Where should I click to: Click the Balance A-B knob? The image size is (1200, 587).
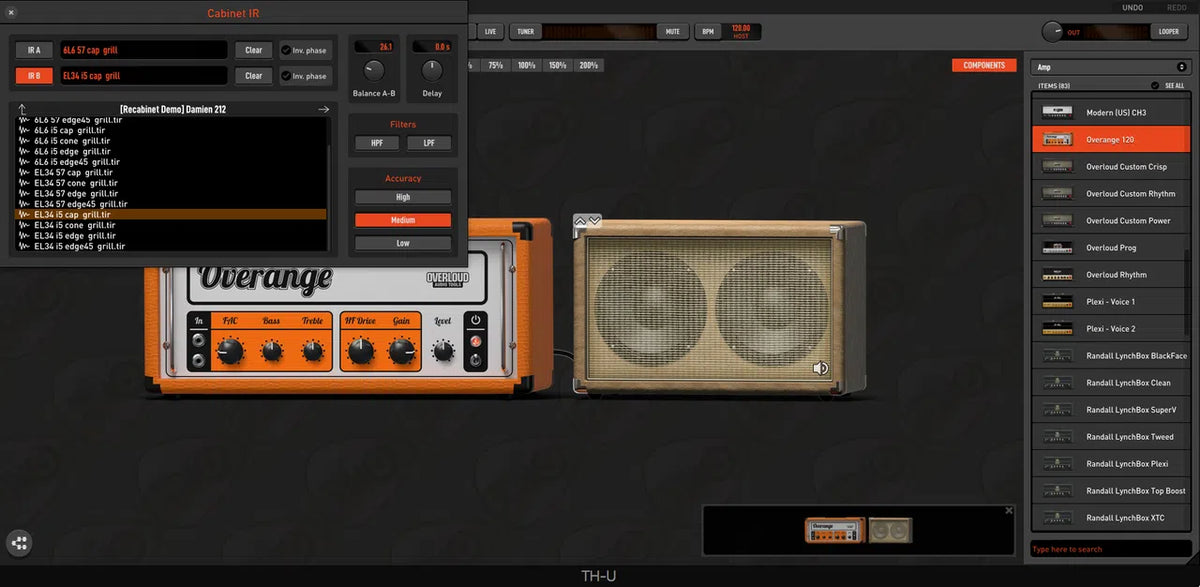pos(372,71)
